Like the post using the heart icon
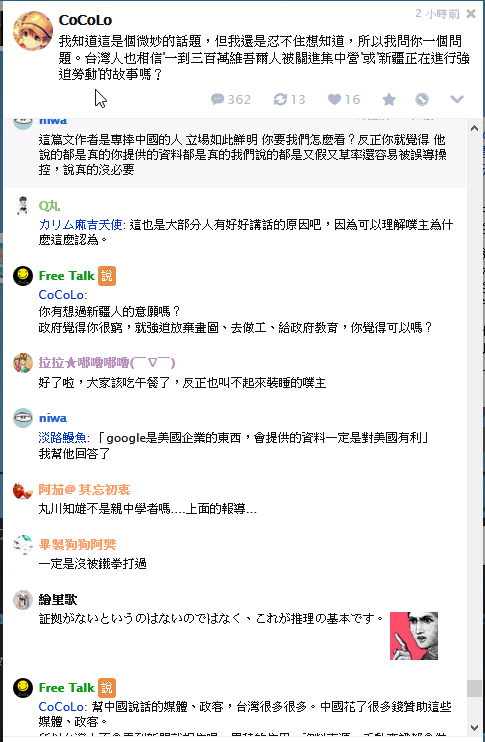This screenshot has width=485, height=742. tap(344, 99)
